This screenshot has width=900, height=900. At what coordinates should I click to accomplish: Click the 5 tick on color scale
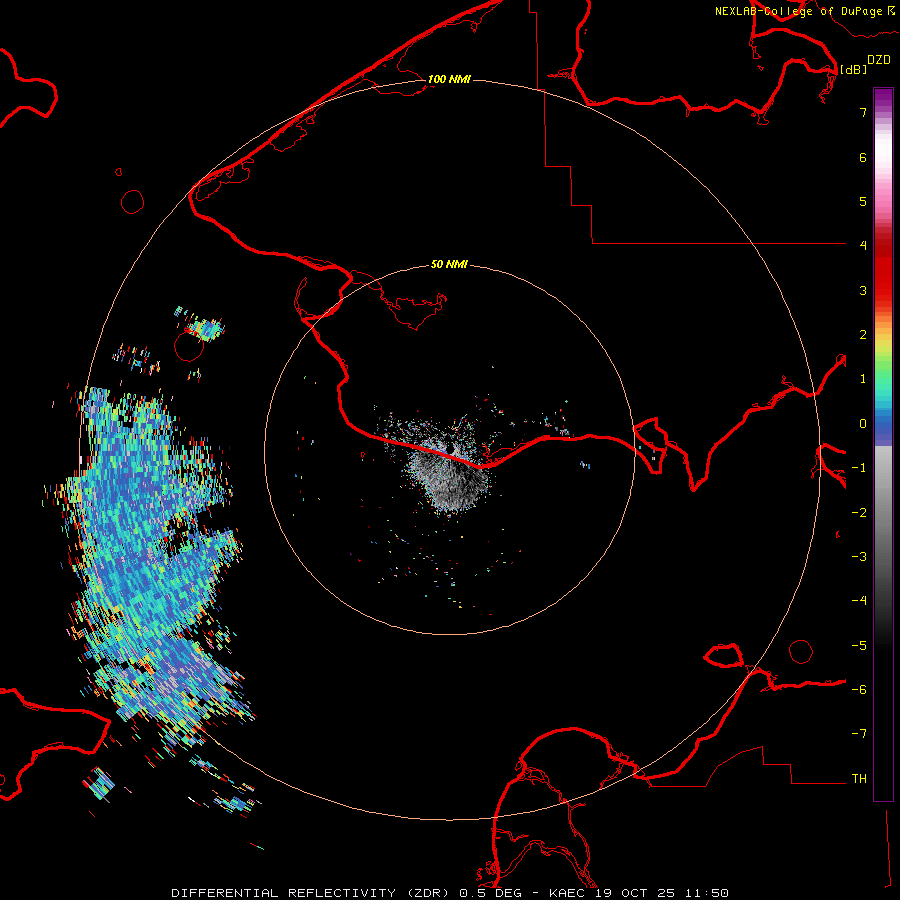click(x=863, y=201)
